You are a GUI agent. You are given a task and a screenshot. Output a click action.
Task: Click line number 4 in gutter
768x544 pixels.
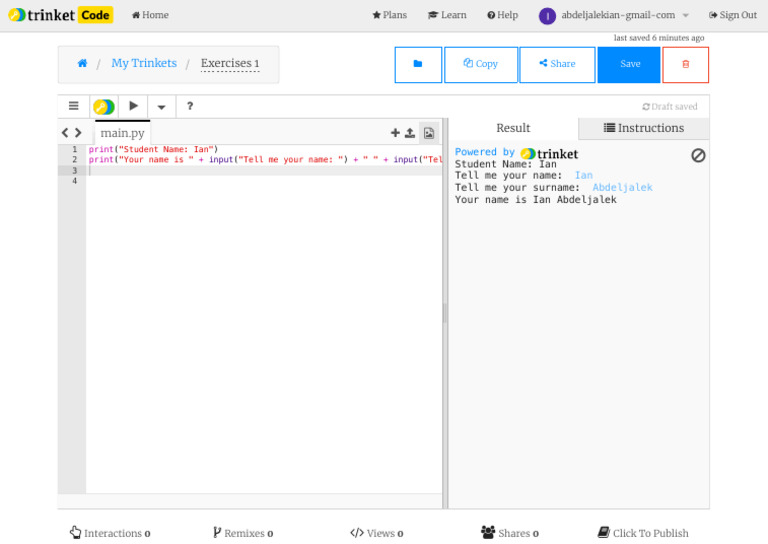74,181
